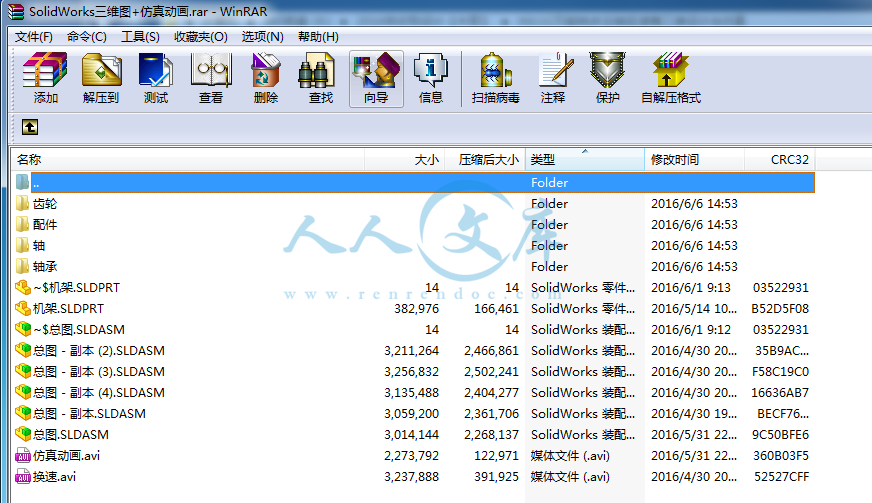Open the 查看 (View) tool
This screenshot has width=872, height=503.
[211, 78]
